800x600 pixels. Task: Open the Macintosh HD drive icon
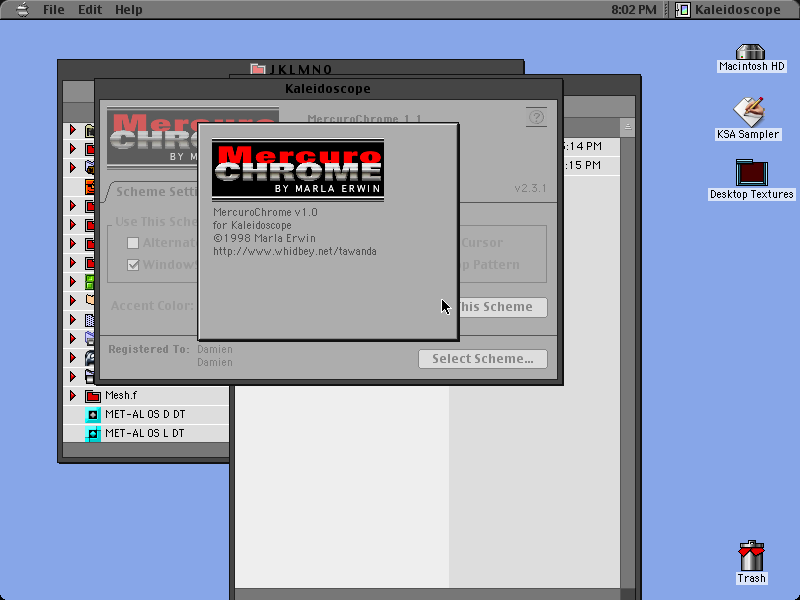click(x=751, y=52)
